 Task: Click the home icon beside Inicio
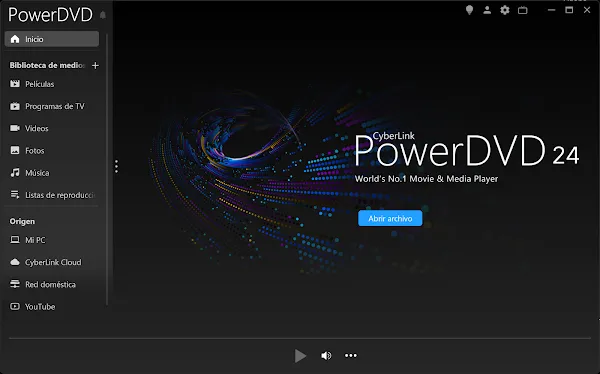15,39
